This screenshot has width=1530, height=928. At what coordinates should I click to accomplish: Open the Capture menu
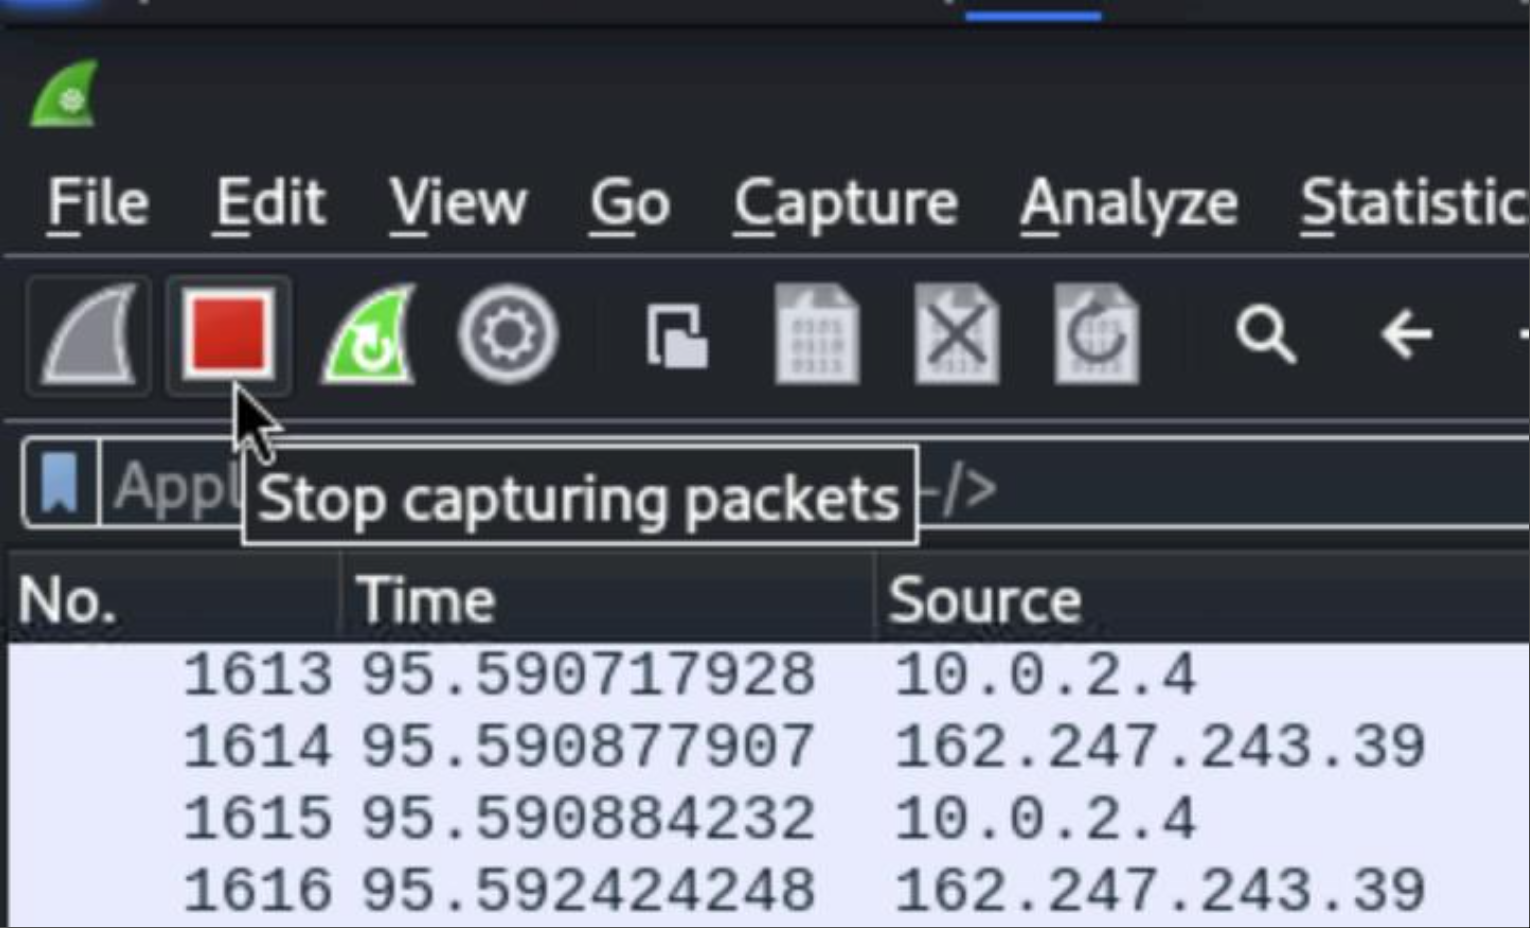click(846, 204)
